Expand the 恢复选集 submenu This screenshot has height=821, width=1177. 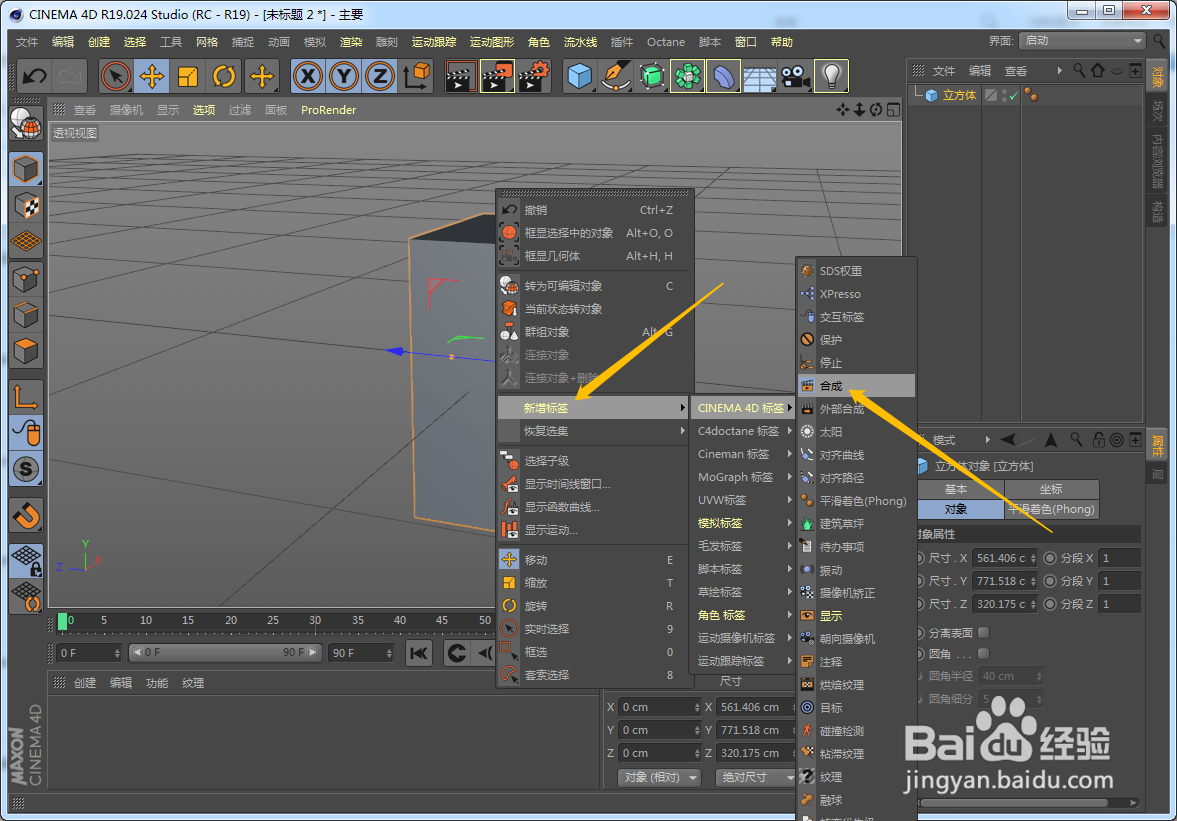[594, 431]
